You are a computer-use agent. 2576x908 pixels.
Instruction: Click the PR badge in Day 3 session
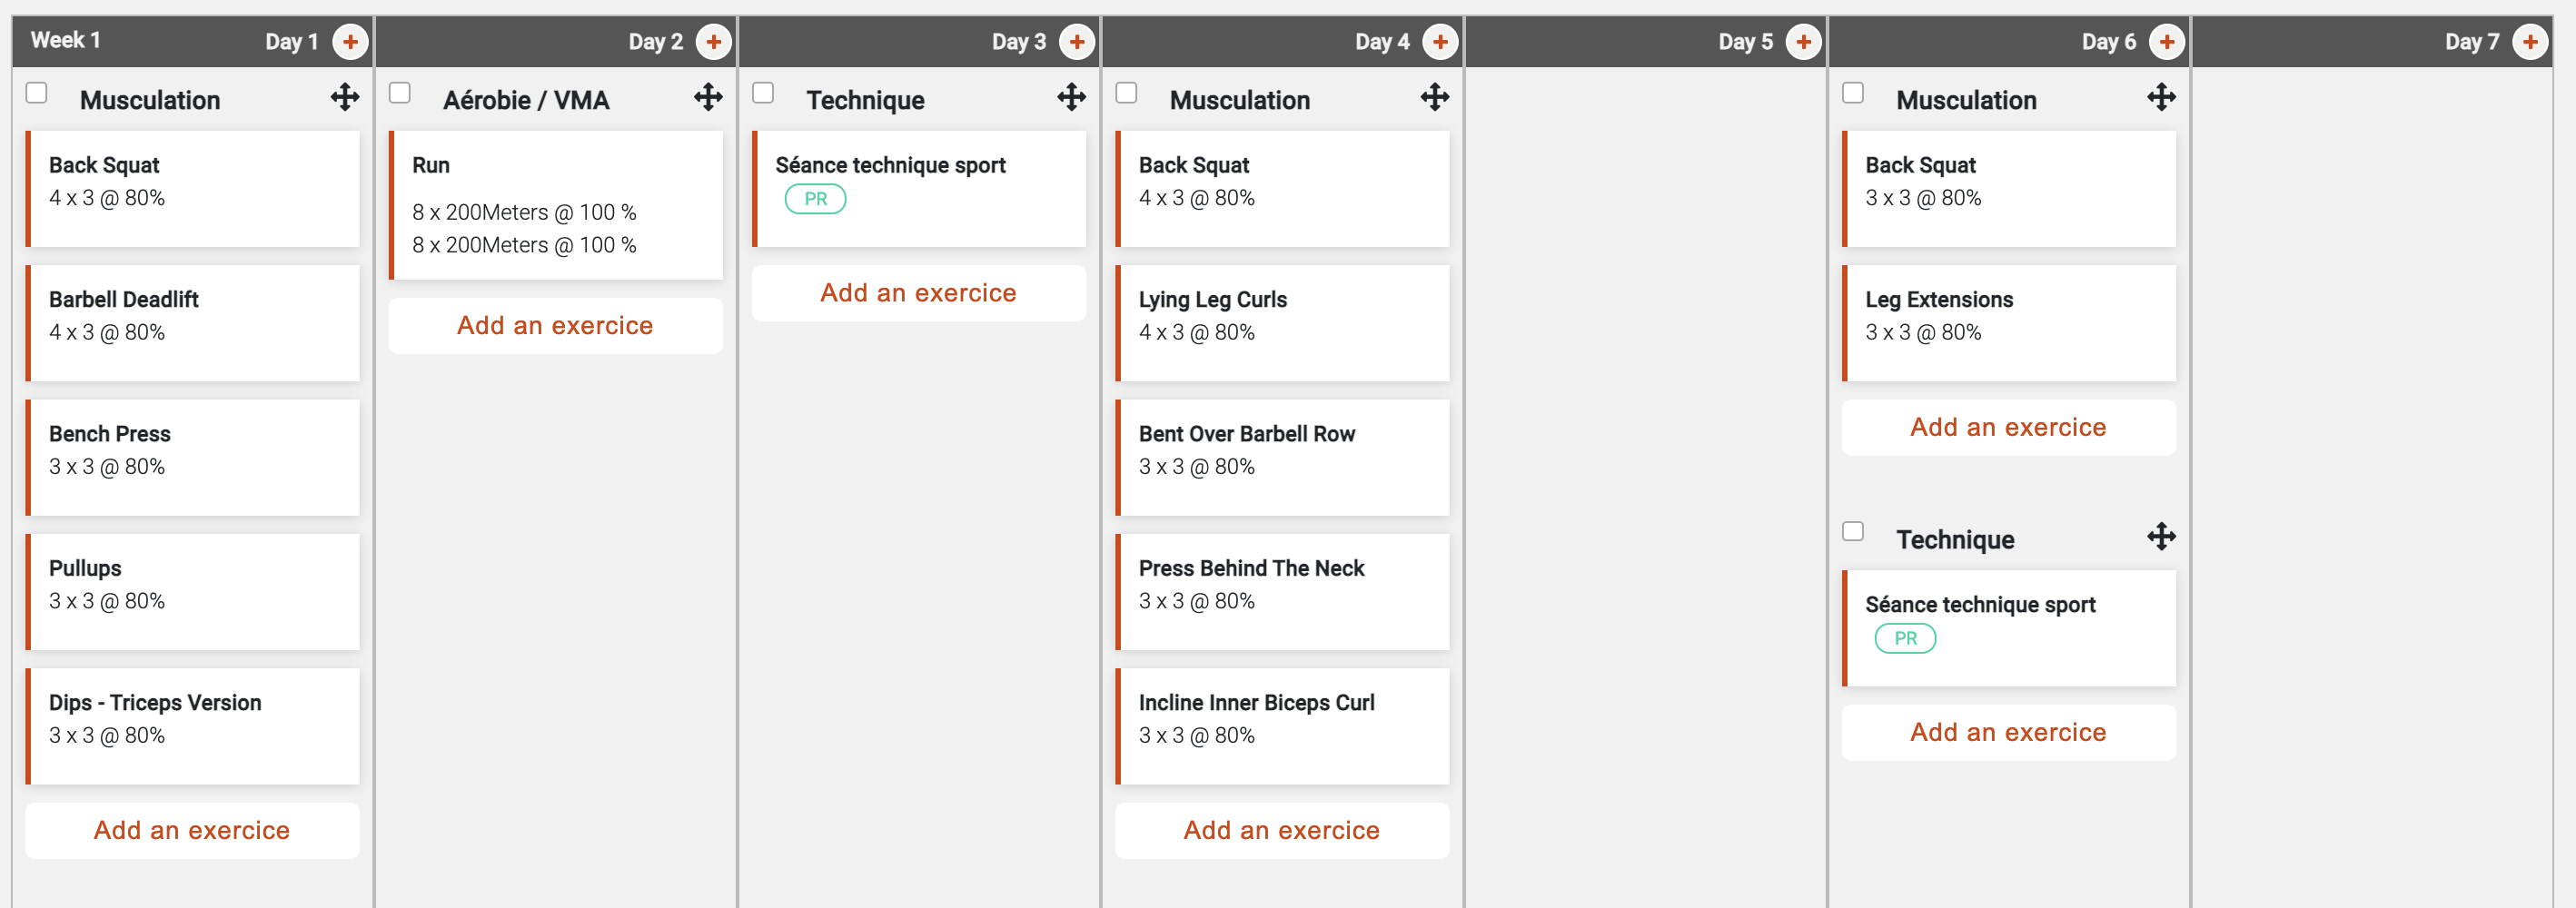tap(815, 199)
